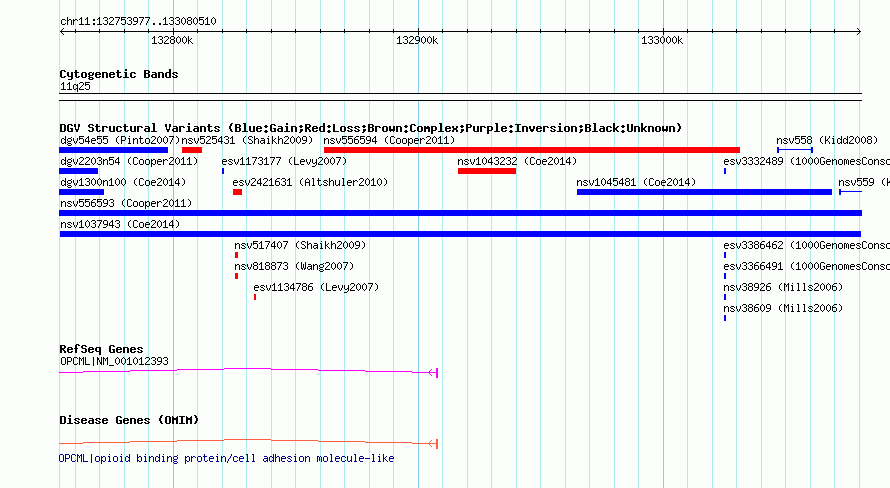Image resolution: width=890 pixels, height=488 pixels.
Task: Click the 11q25 band label
Action: tap(75, 86)
